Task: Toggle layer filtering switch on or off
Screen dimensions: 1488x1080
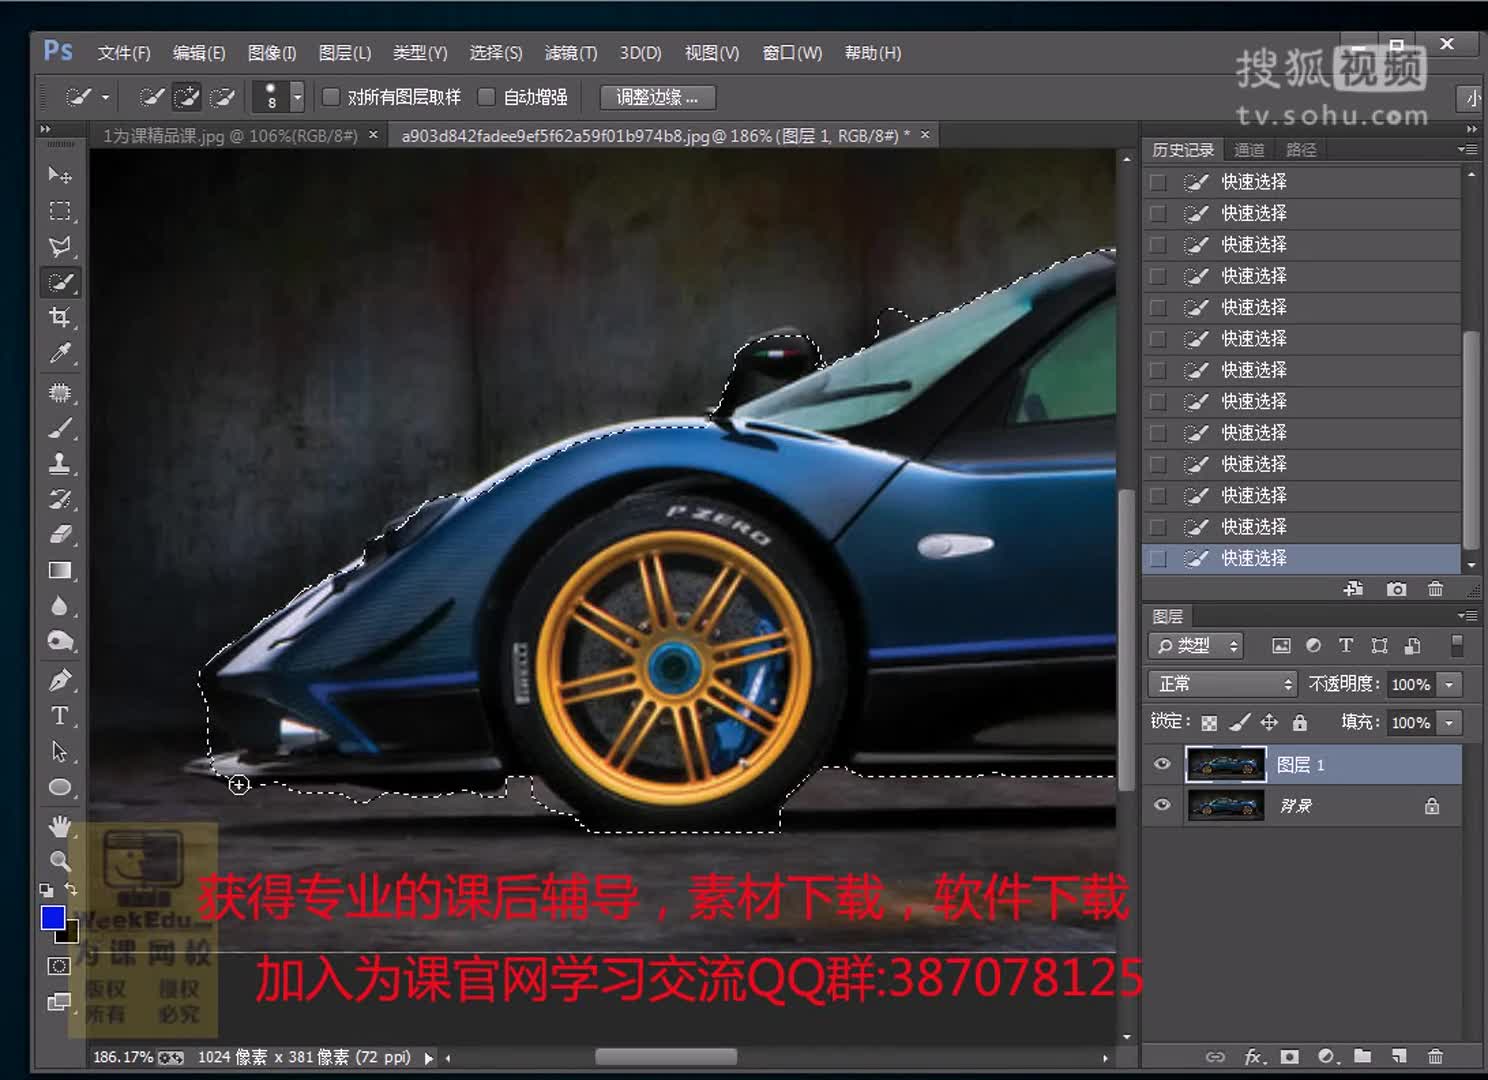Action: (x=1457, y=646)
